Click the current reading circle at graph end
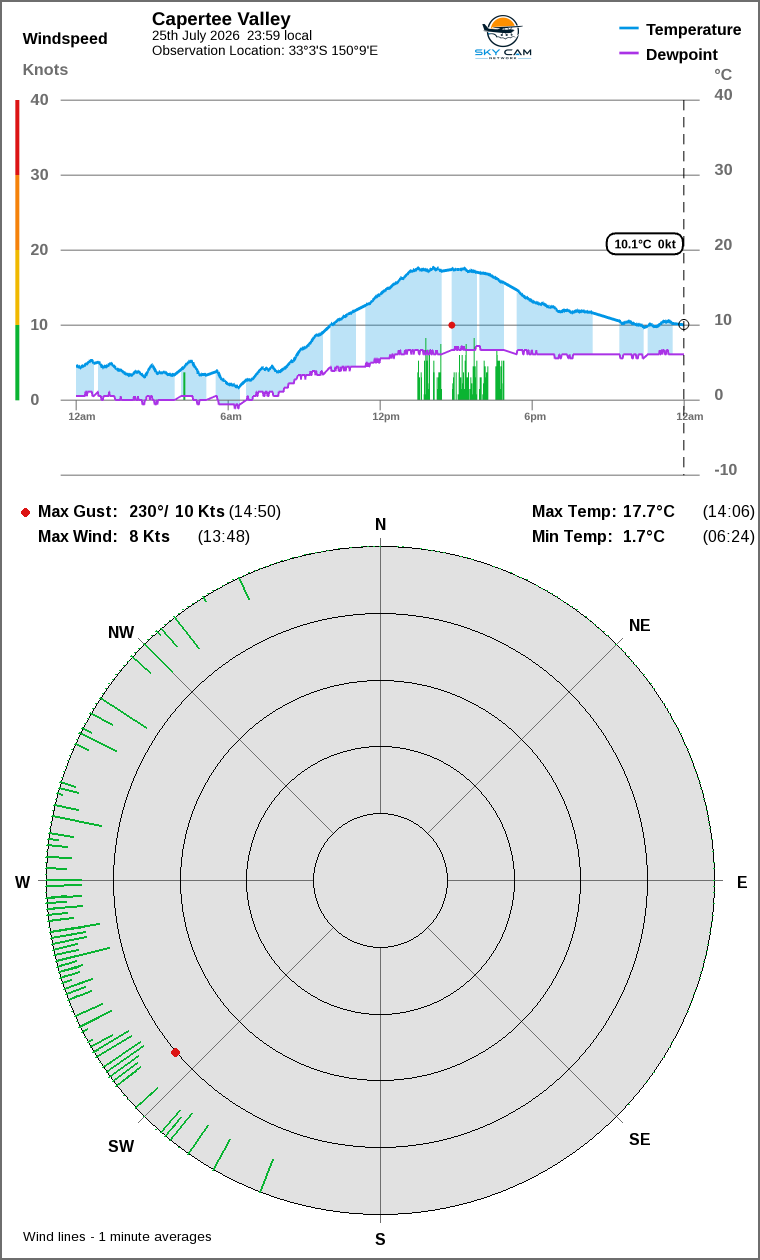Viewport: 760px width, 1260px height. (x=684, y=324)
